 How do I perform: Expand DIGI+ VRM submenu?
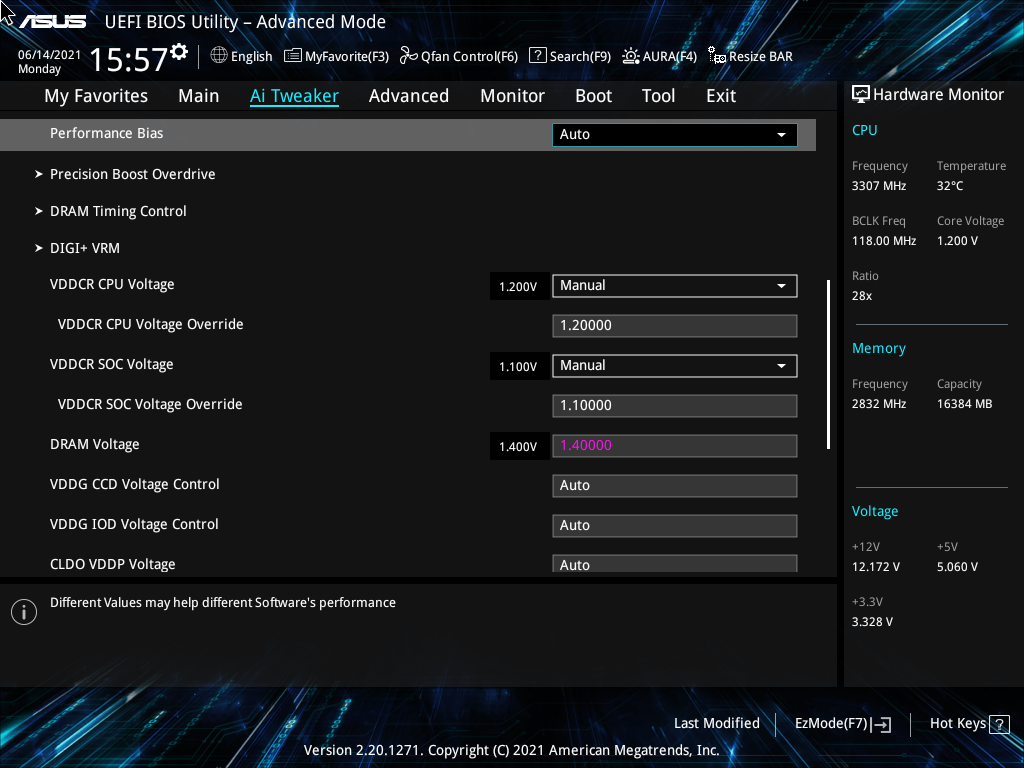85,248
